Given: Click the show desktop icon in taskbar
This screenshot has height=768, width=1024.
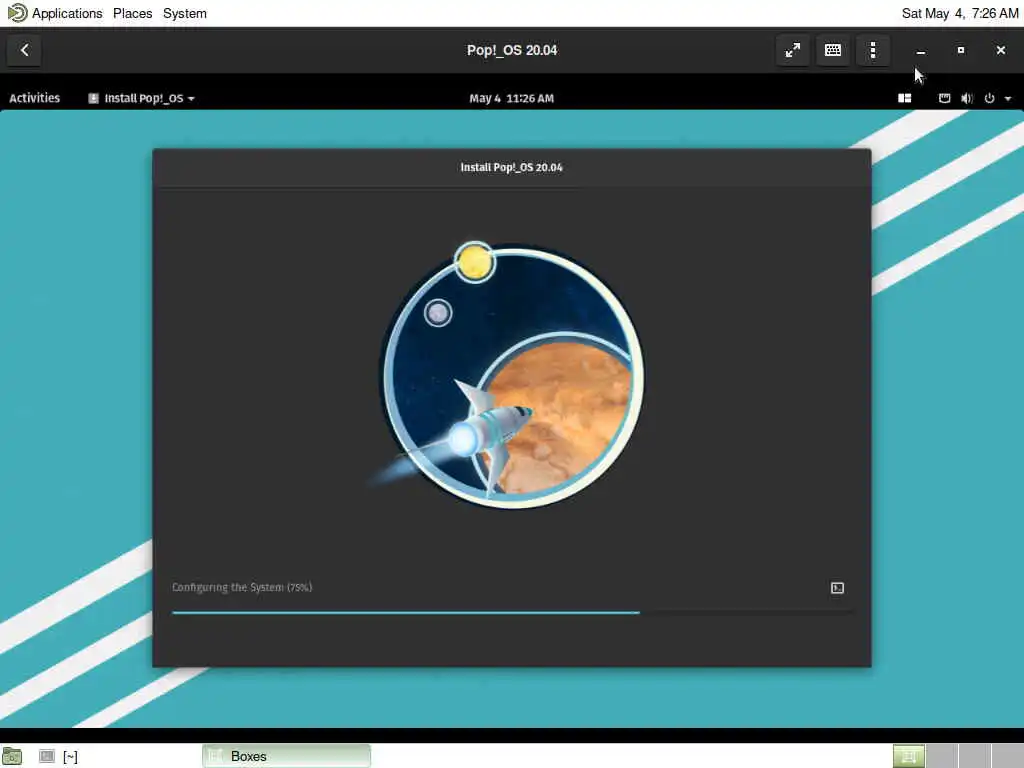Looking at the screenshot, I should 12,756.
